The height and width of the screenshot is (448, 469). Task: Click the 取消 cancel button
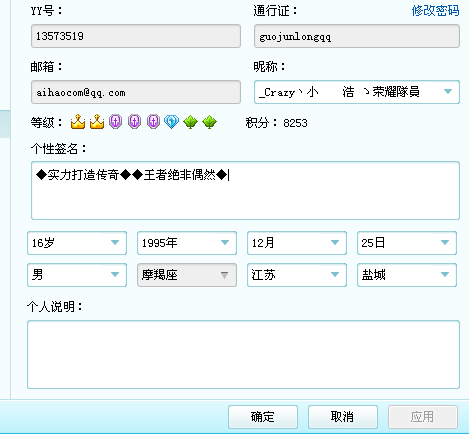[343, 417]
